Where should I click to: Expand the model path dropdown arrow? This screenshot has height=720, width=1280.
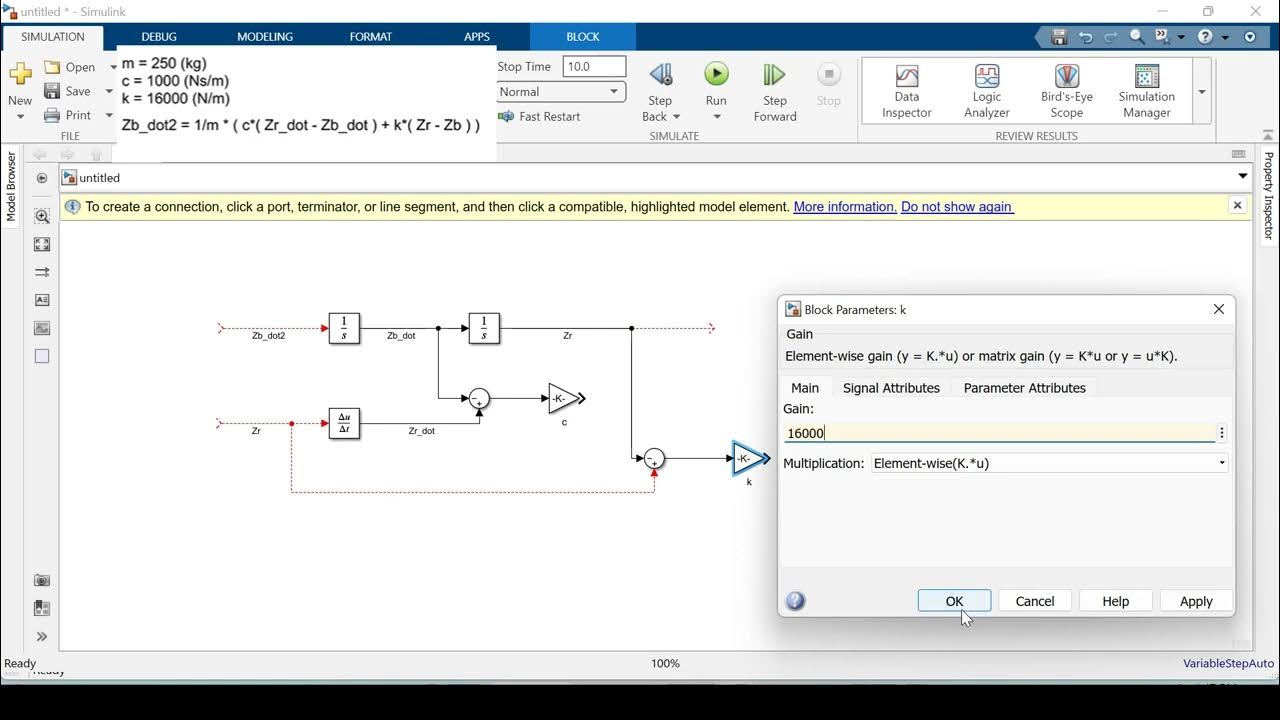1243,177
